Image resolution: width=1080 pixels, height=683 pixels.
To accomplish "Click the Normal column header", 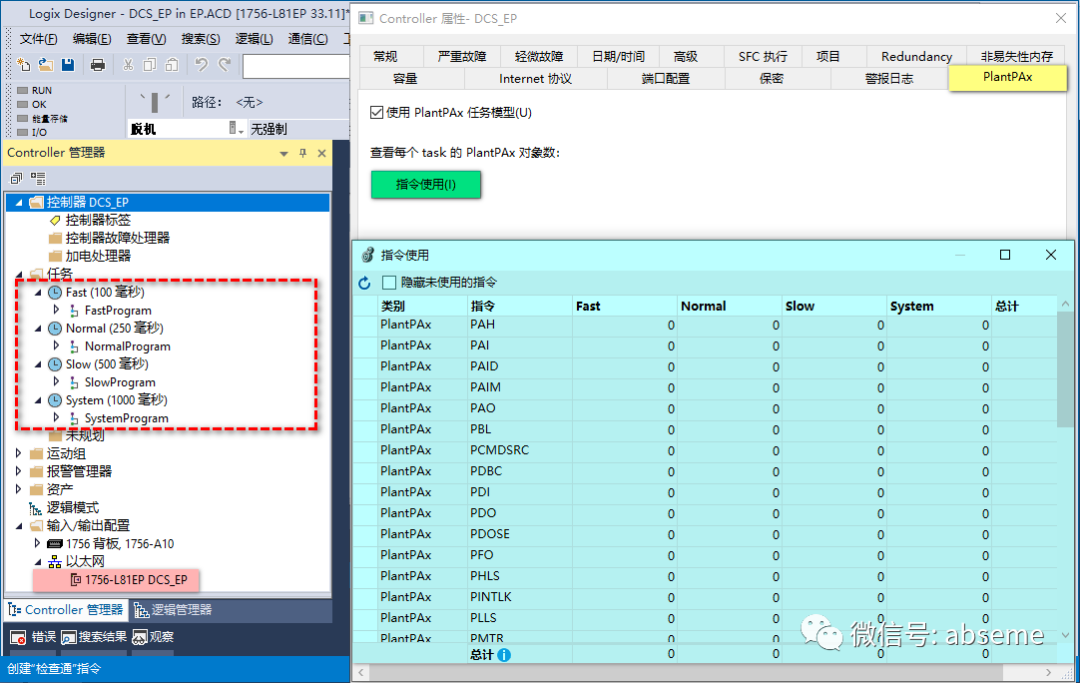I will point(729,306).
